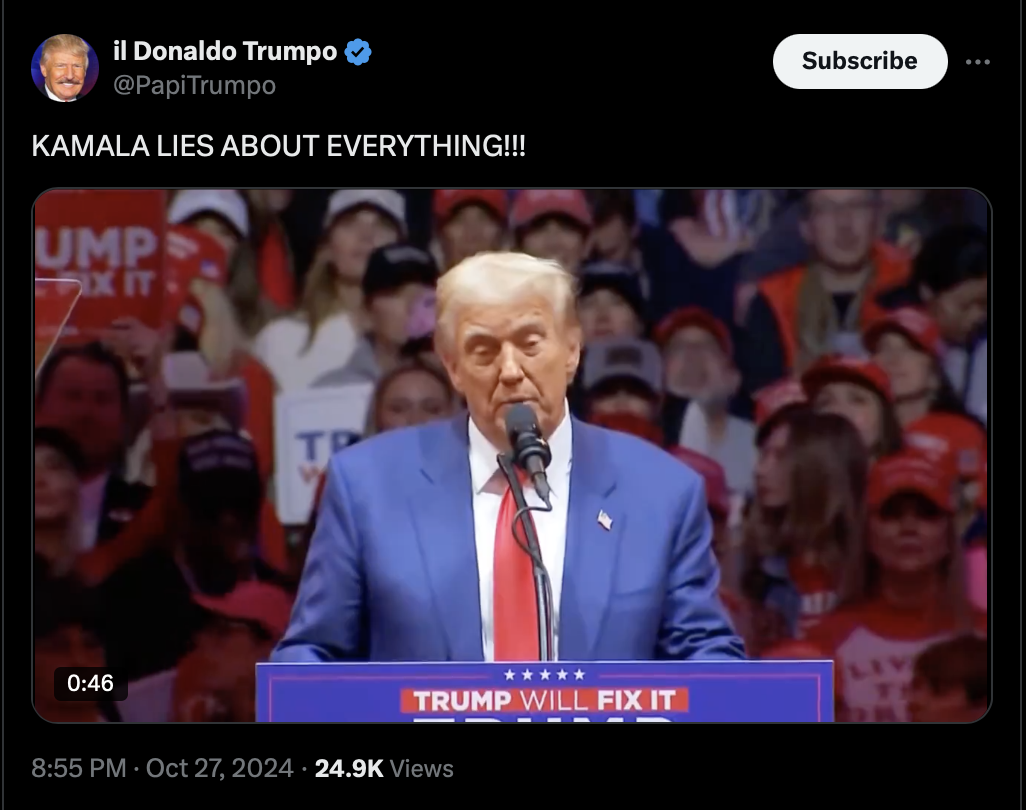1026x810 pixels.
Task: Click the blue verified checkmark badge
Action: (358, 52)
